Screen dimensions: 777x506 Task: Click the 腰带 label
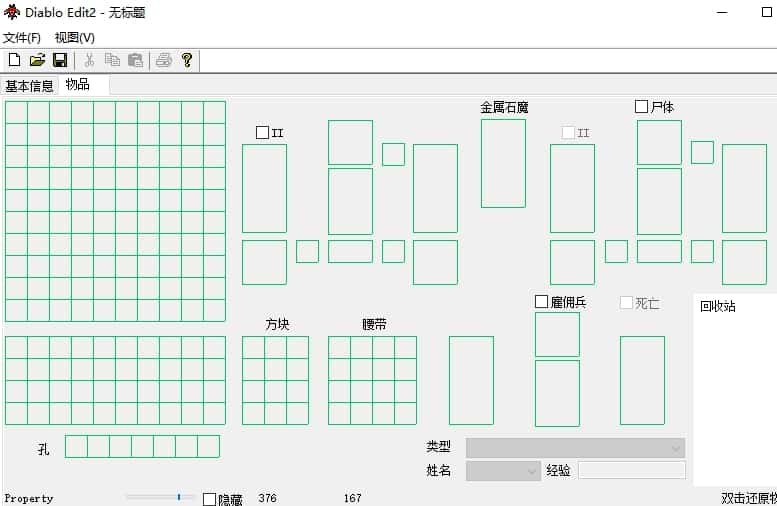[374, 325]
